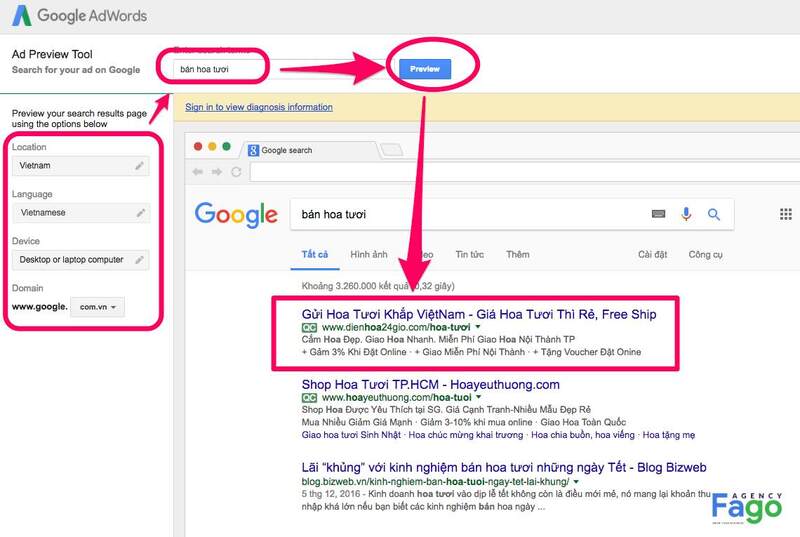Click the browser reload icon in preview
The height and width of the screenshot is (537, 800).
click(236, 172)
